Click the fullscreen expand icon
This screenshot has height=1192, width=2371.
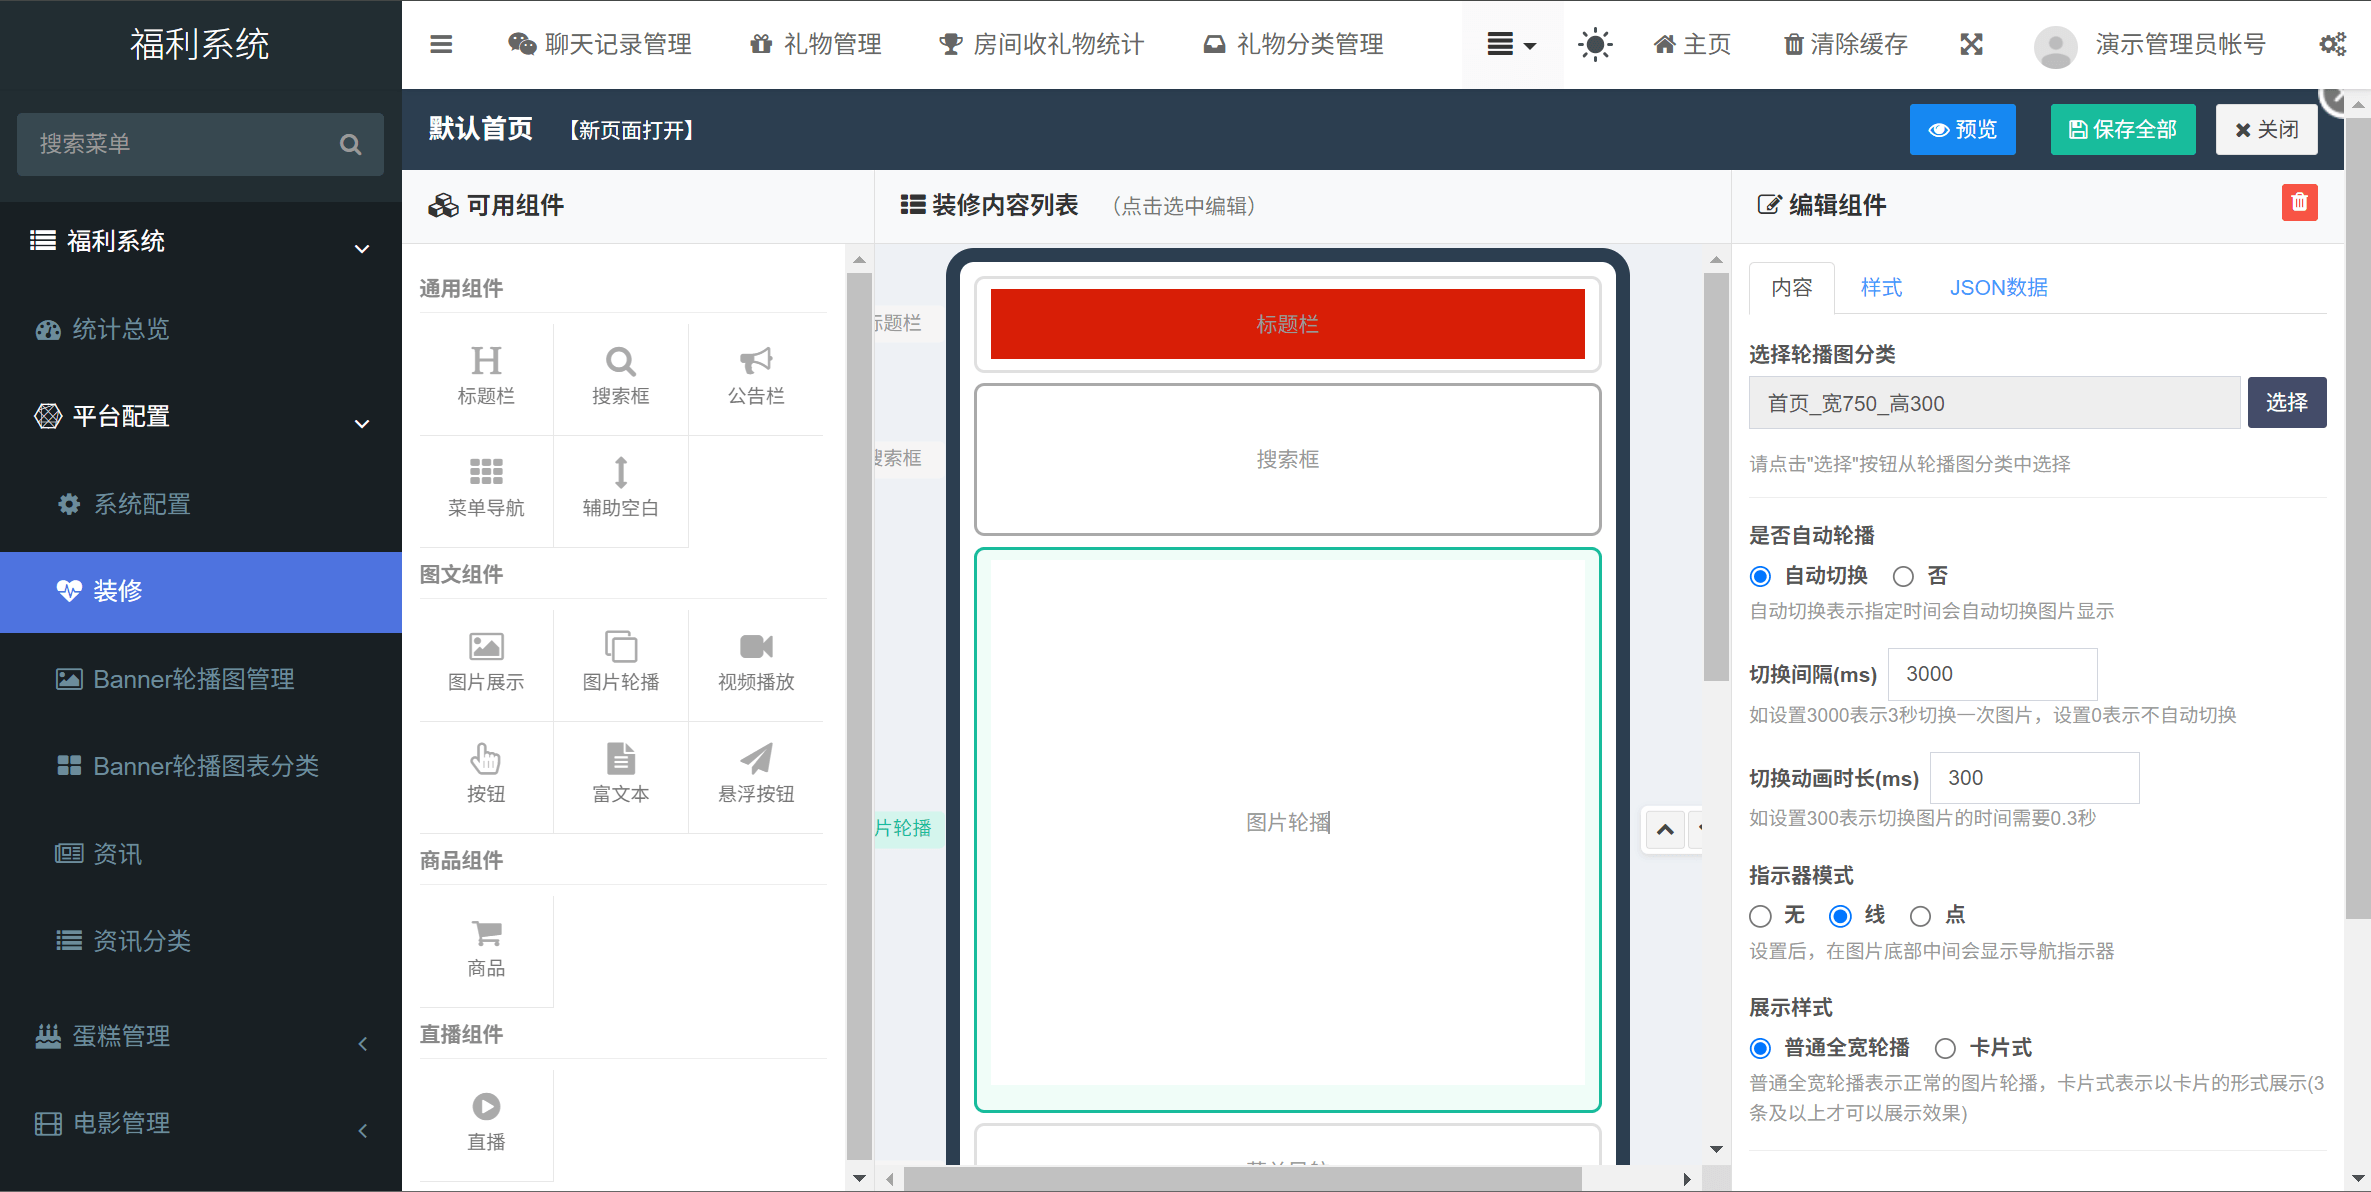point(1971,45)
